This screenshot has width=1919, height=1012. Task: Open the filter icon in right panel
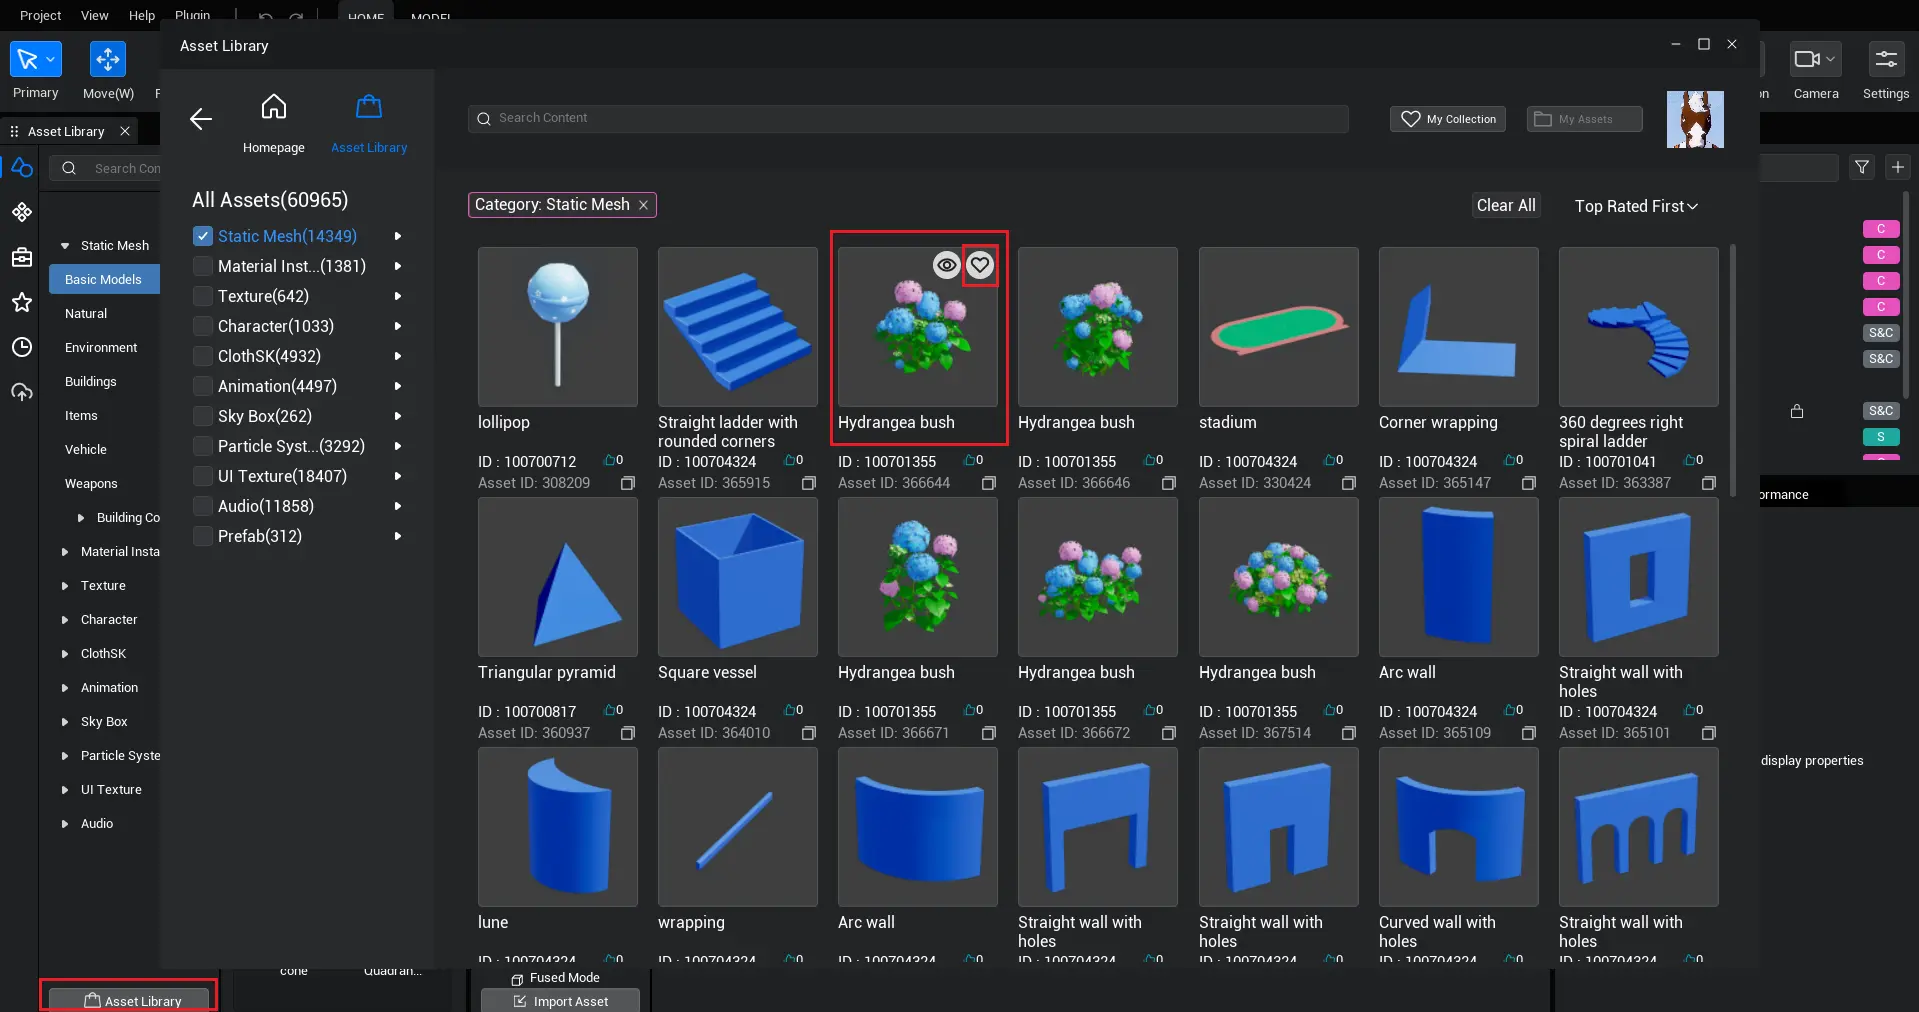(x=1862, y=167)
